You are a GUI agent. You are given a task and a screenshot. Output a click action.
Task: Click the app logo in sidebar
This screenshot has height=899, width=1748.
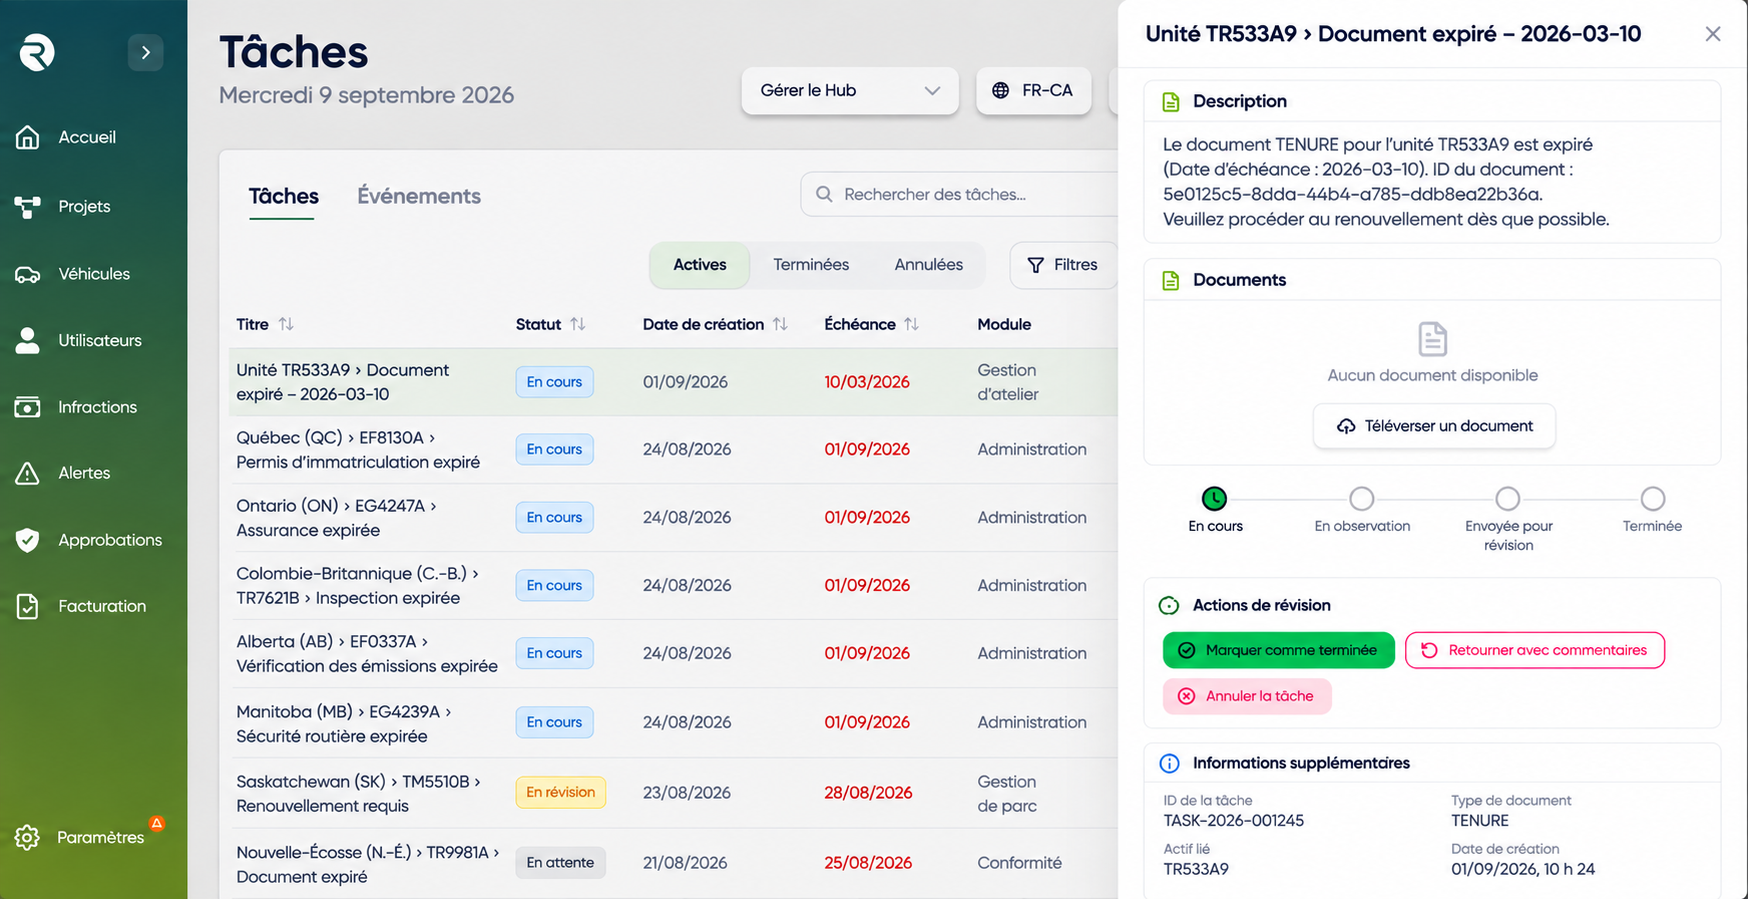click(x=37, y=52)
